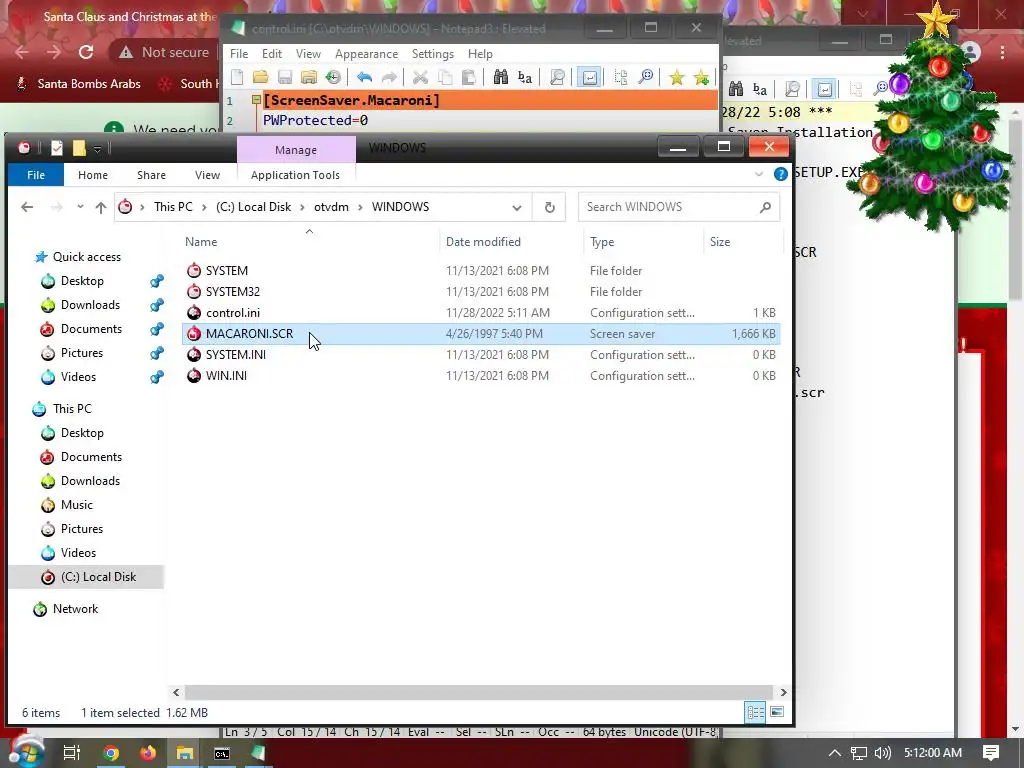
Task: Click Copy icon in Notepad3 toolbar
Action: coord(445,77)
